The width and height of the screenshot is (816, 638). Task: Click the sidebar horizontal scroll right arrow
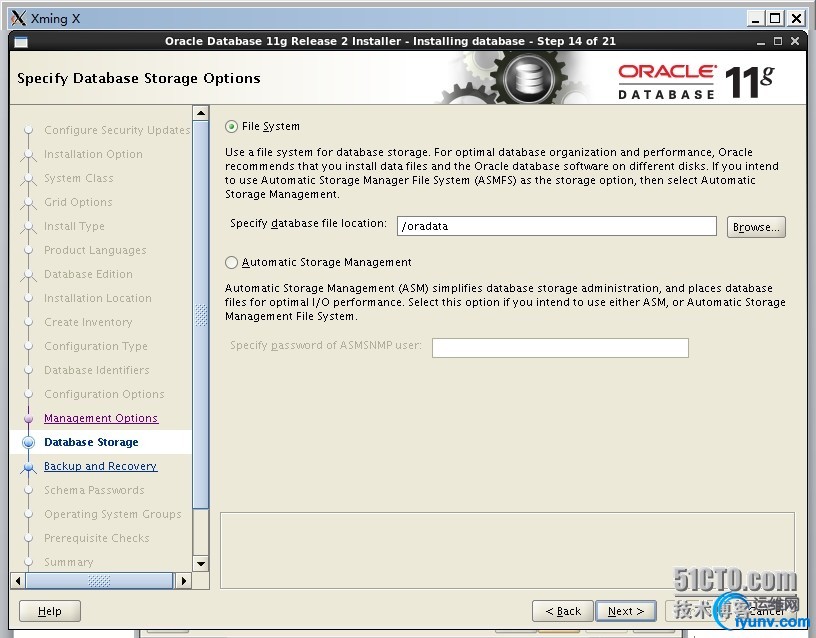[183, 580]
